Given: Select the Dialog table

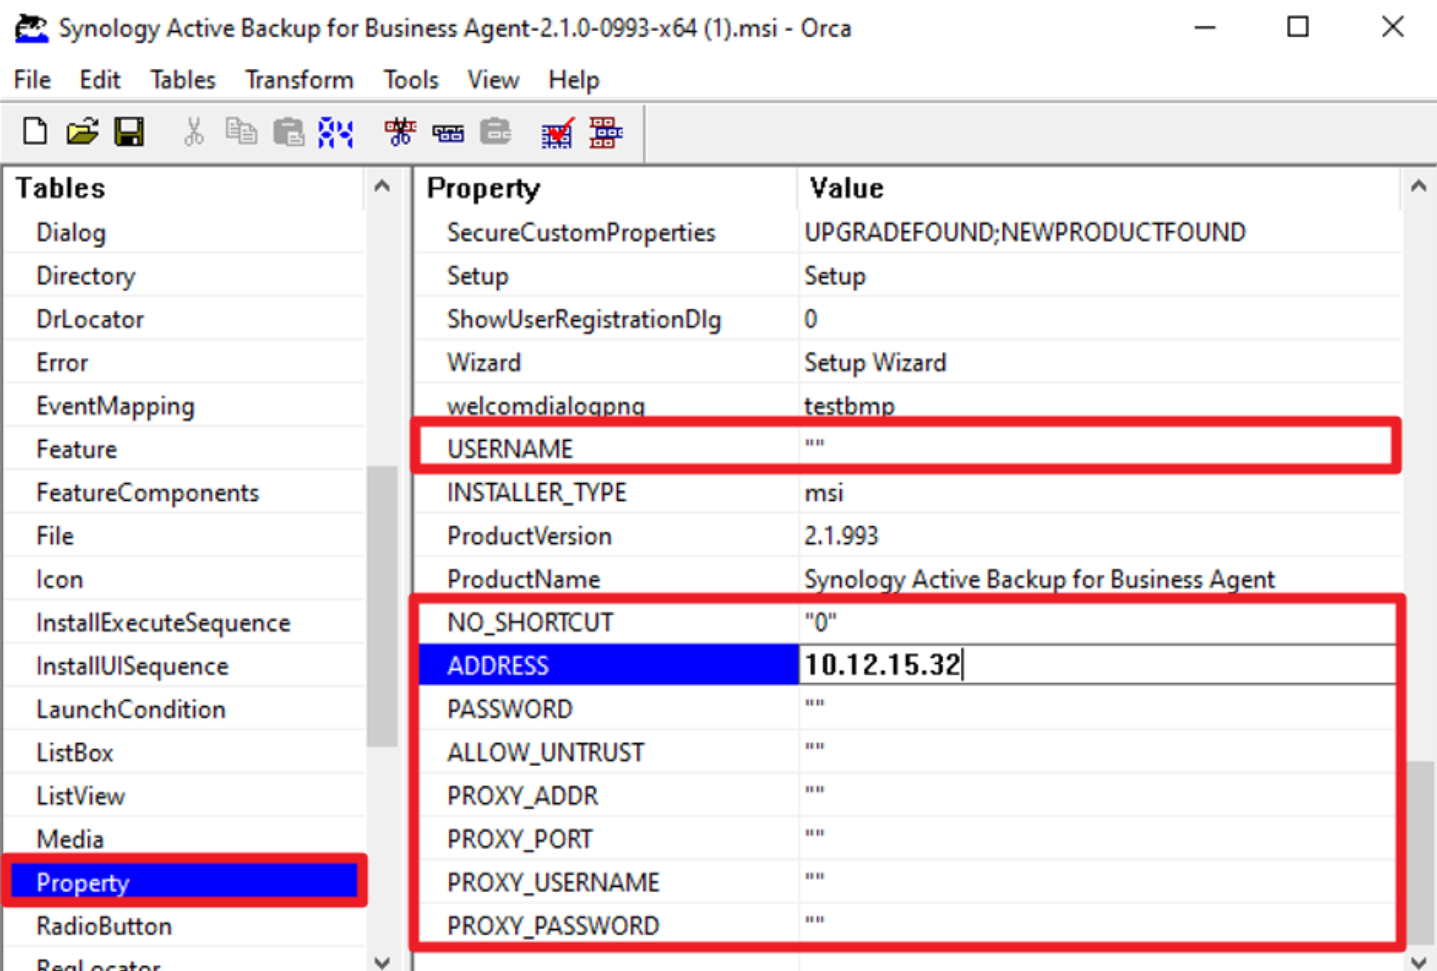Looking at the screenshot, I should (x=71, y=233).
